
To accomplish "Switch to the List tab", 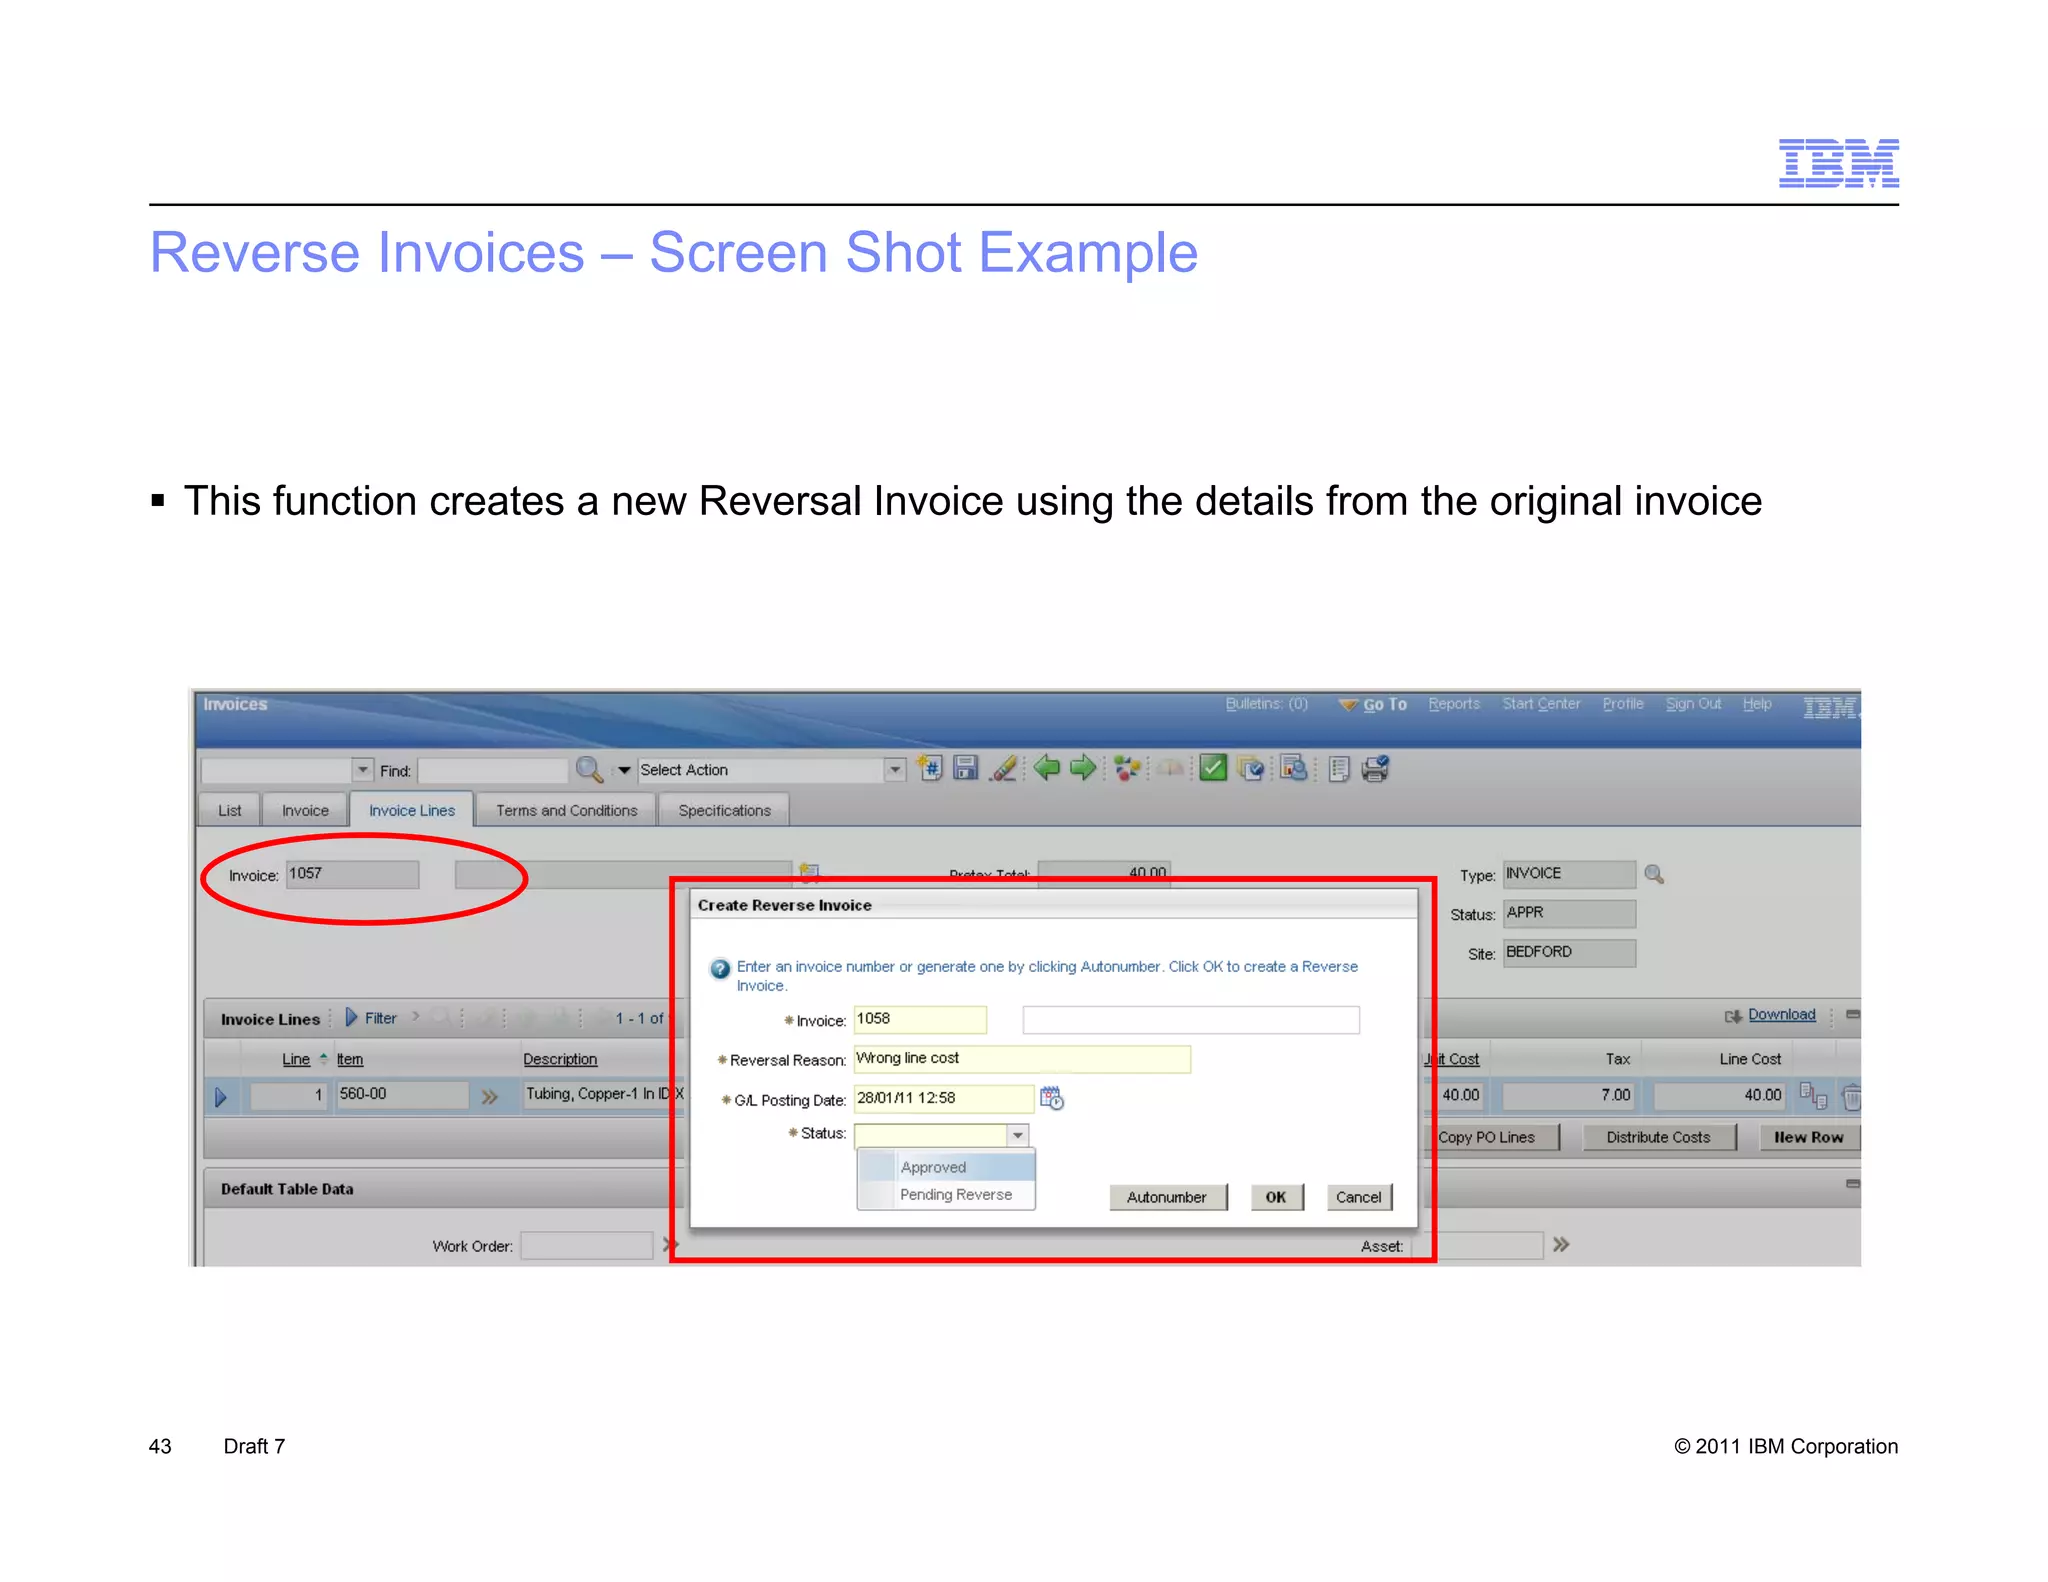I will click(x=229, y=810).
